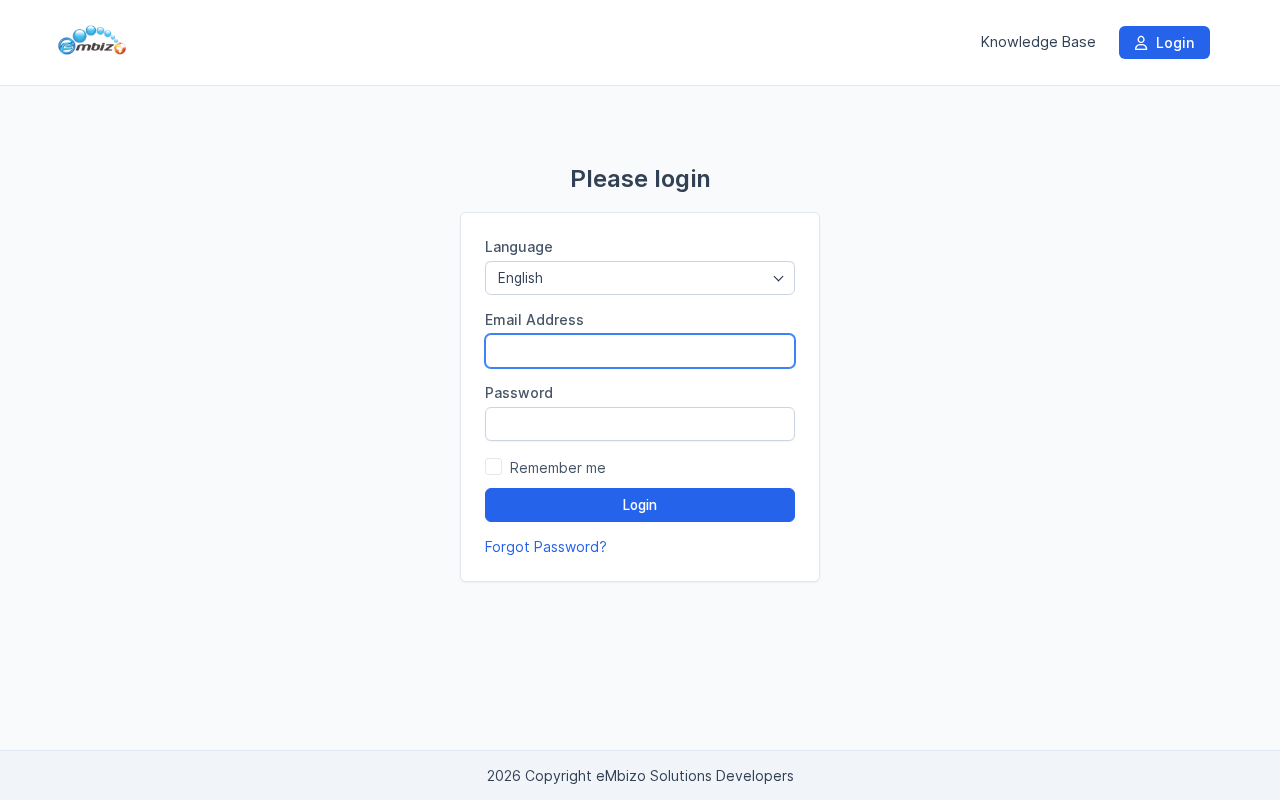
Task: Follow the Forgot Password? link
Action: coord(546,547)
